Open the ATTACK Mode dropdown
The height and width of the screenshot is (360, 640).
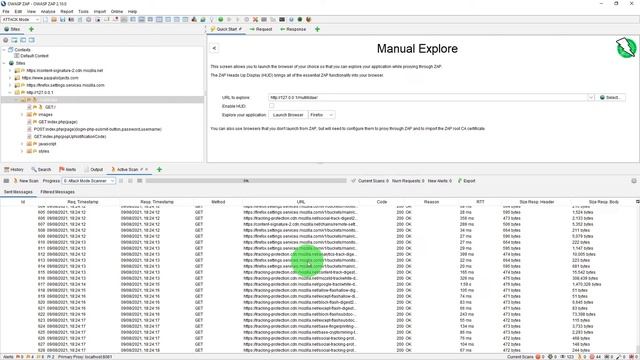[x=20, y=19]
